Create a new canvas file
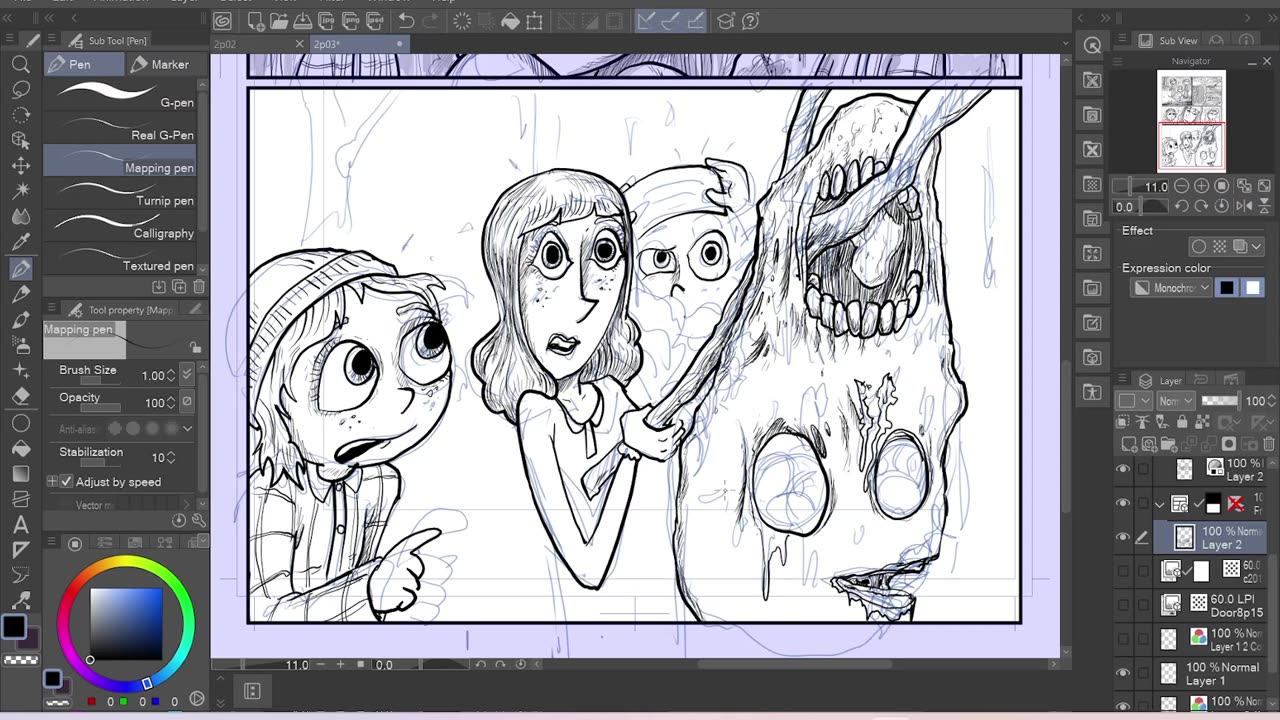Viewport: 1280px width, 720px height. point(256,21)
